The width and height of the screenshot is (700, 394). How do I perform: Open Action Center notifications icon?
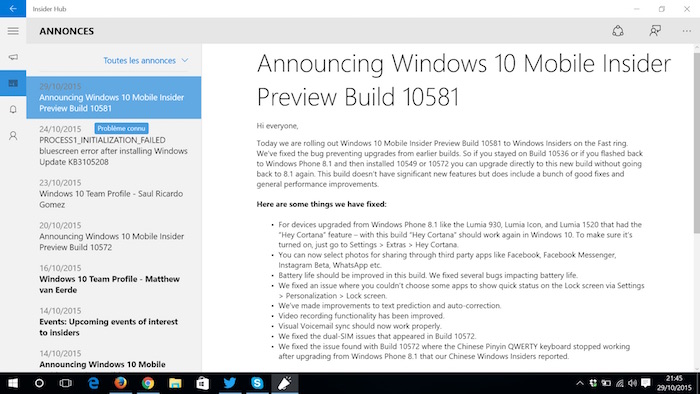point(646,383)
